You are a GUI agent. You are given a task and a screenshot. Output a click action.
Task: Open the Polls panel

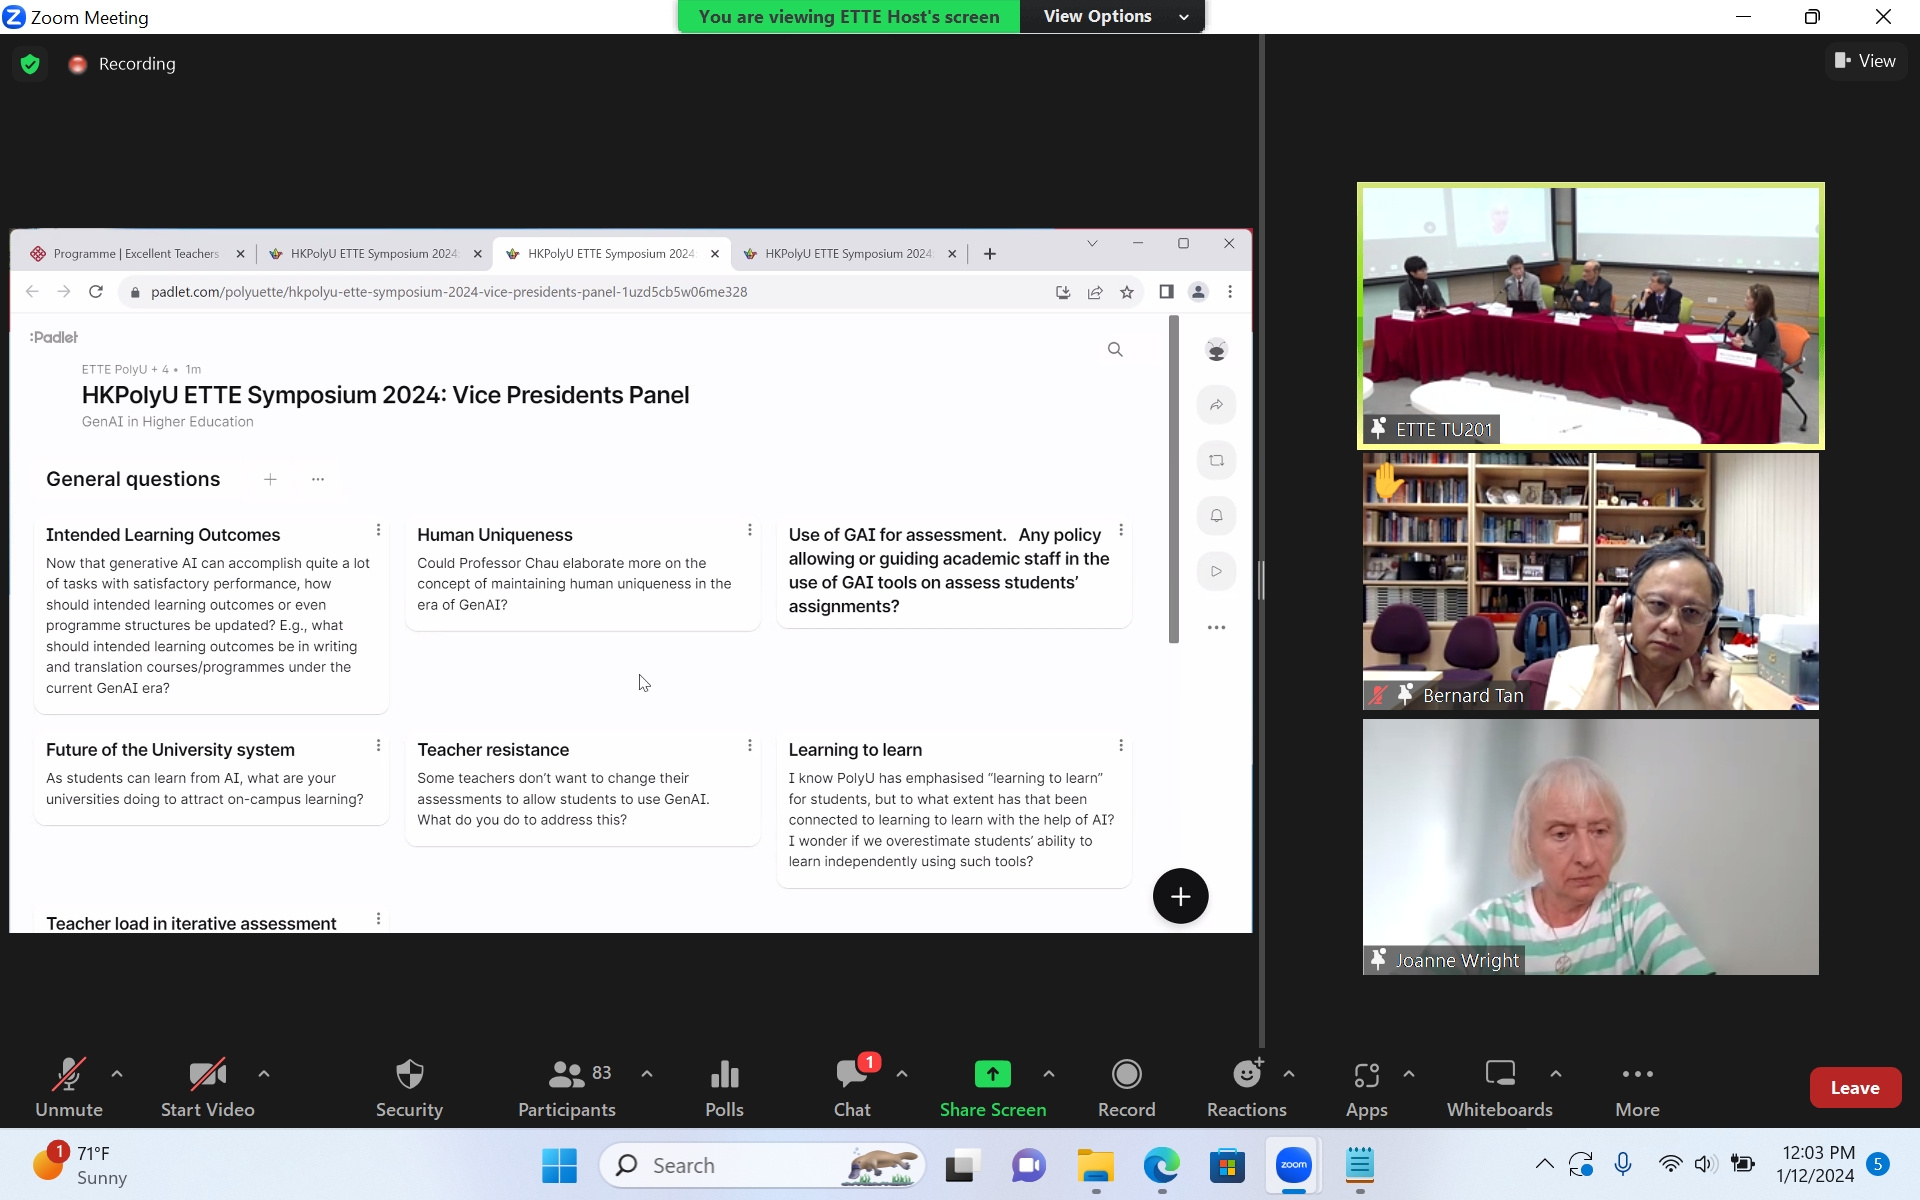point(724,1087)
